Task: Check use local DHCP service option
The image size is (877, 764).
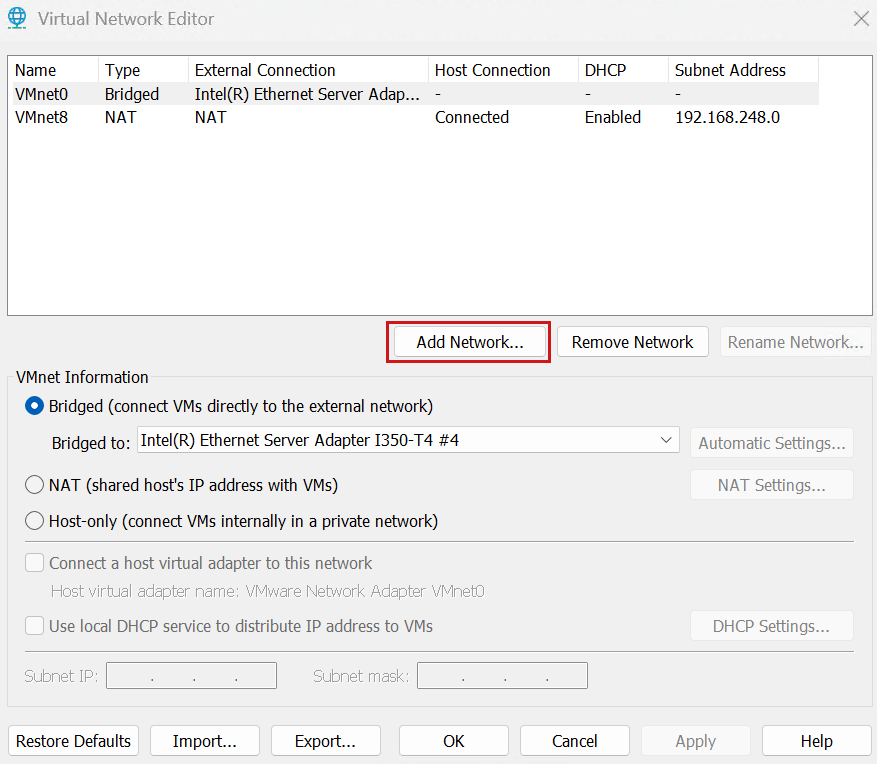Action: (34, 626)
